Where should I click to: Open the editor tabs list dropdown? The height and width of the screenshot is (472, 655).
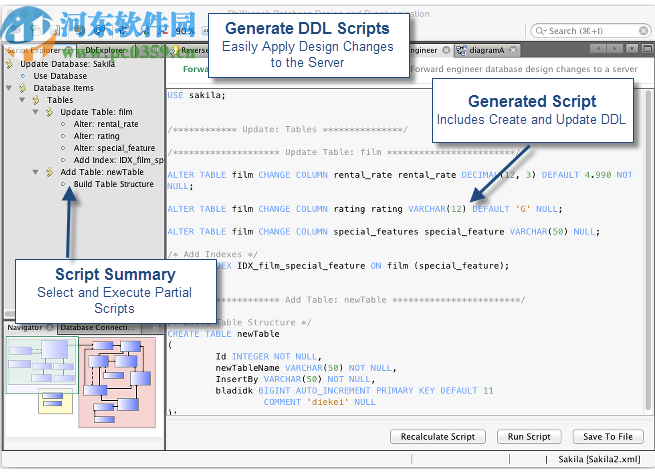point(632,49)
